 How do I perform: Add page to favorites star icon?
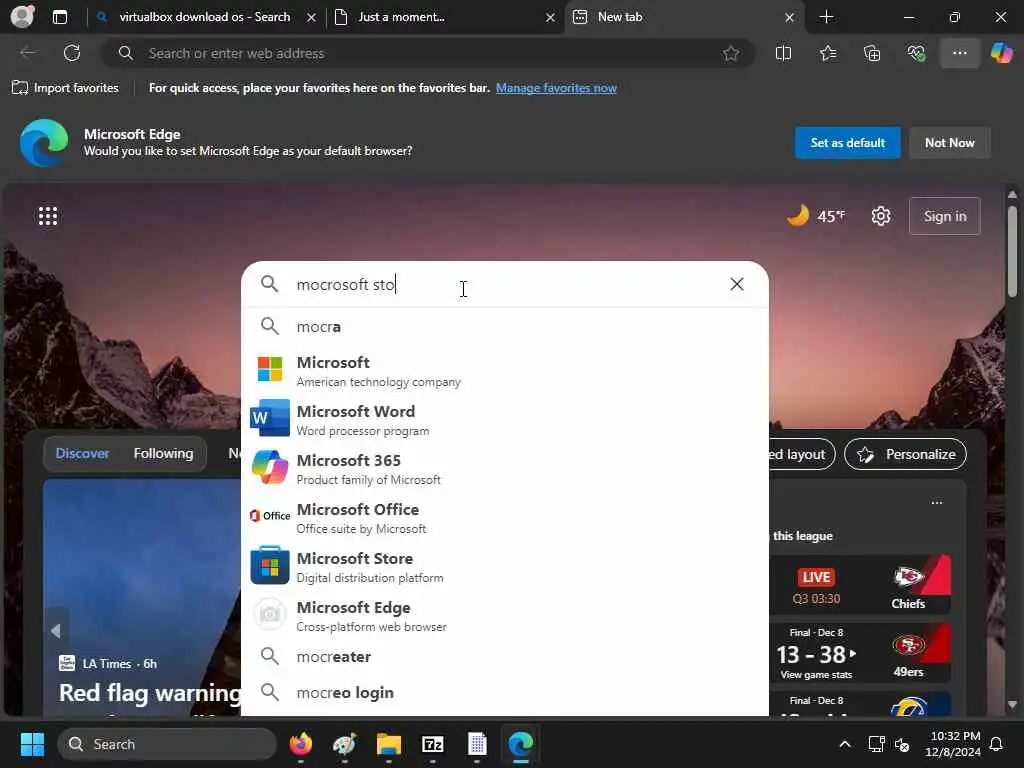pos(731,53)
